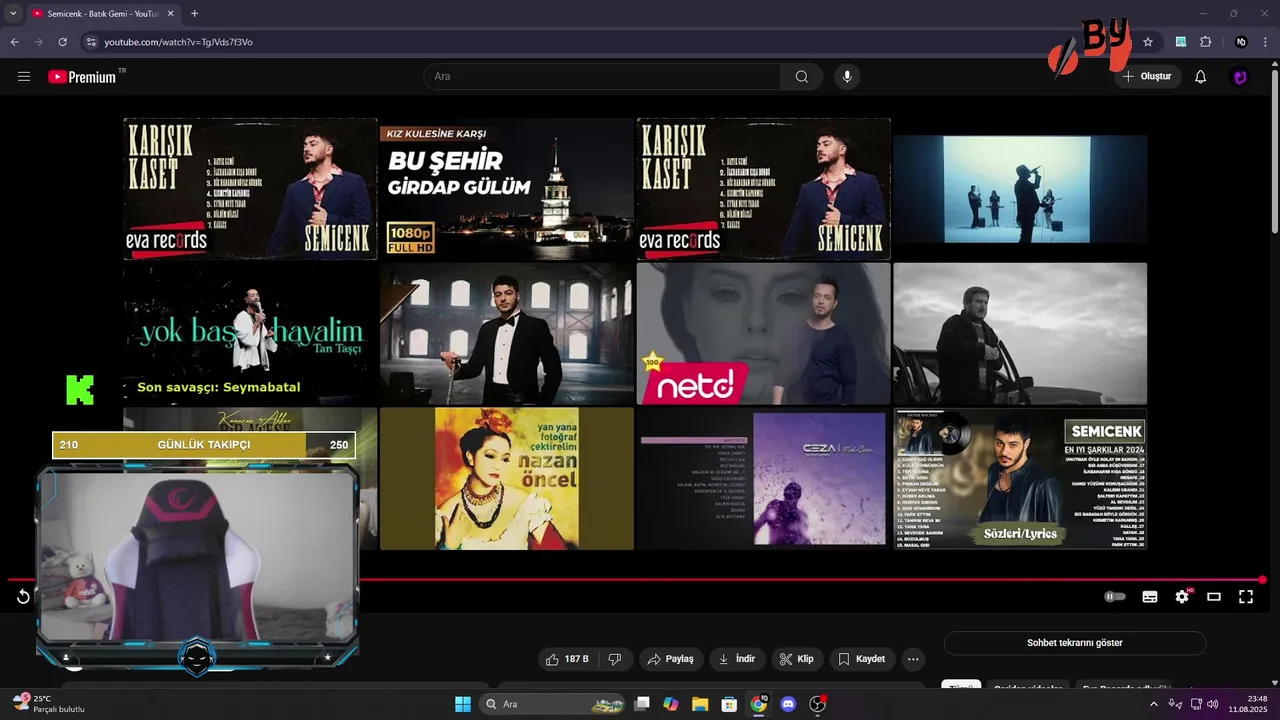Viewport: 1280px width, 720px height.
Task: View site information icon in address bar
Action: click(x=90, y=42)
